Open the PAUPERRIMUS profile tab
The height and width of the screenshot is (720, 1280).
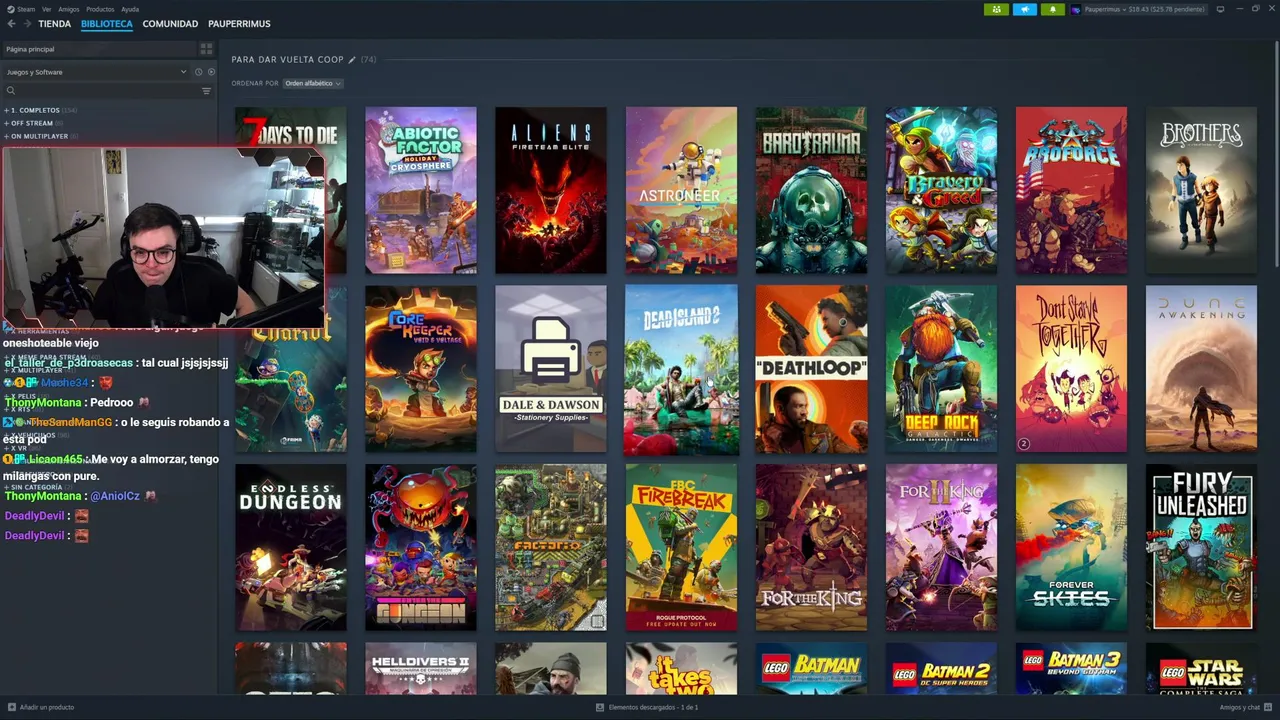239,23
